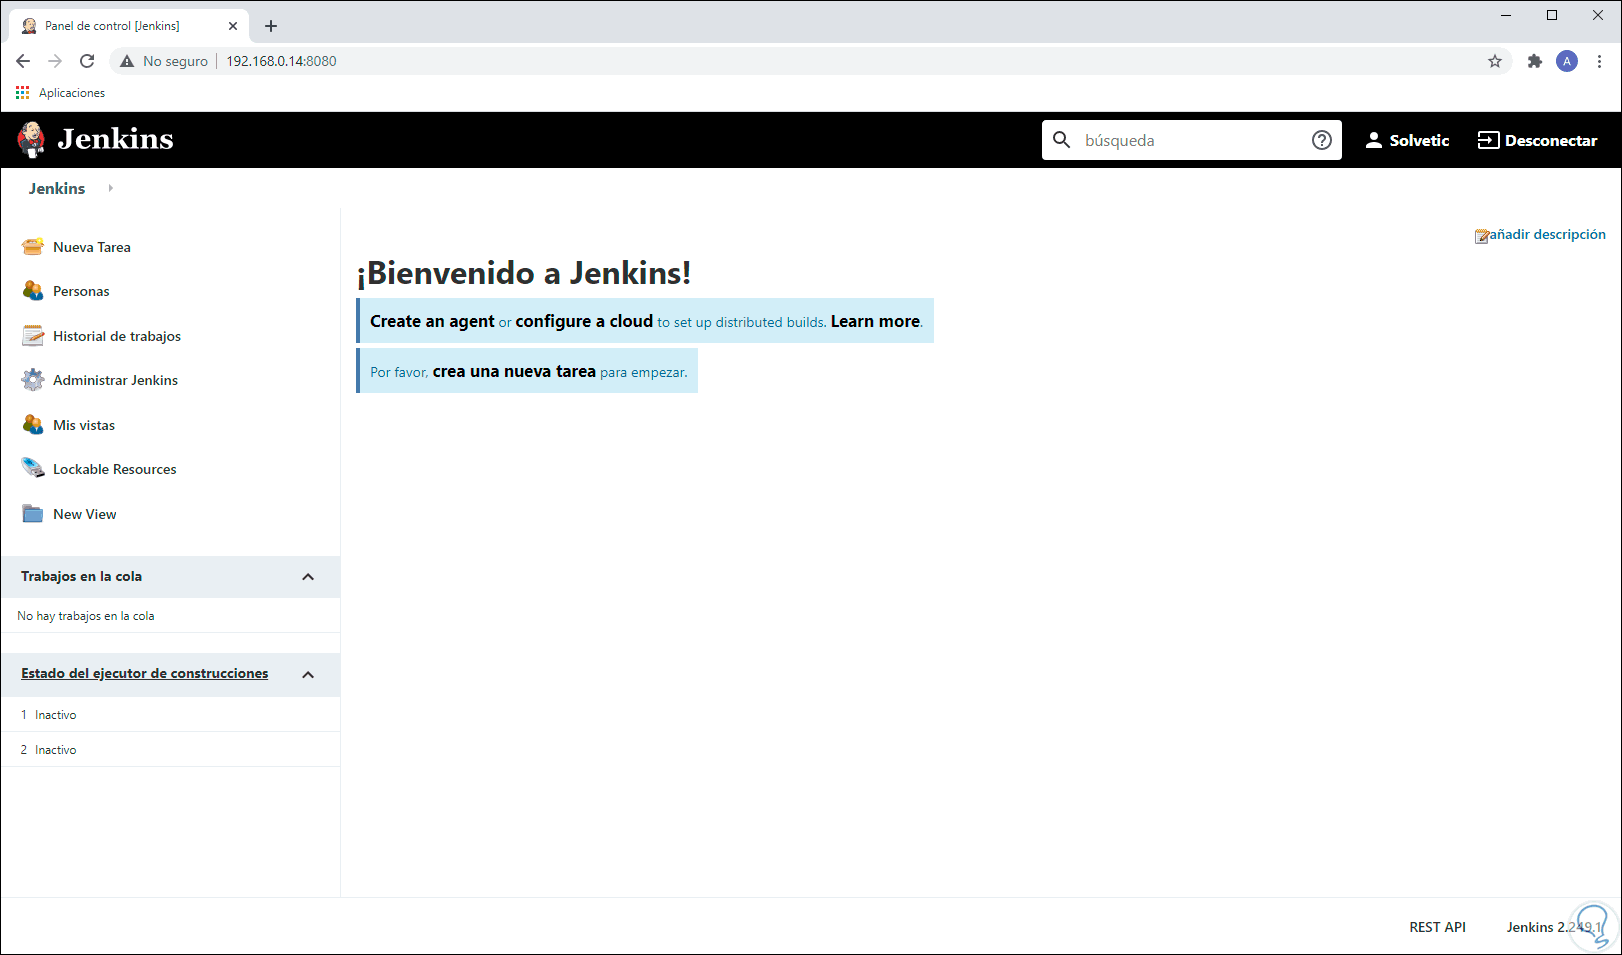The image size is (1622, 955).
Task: Click the Desconectar link
Action: 1551,140
